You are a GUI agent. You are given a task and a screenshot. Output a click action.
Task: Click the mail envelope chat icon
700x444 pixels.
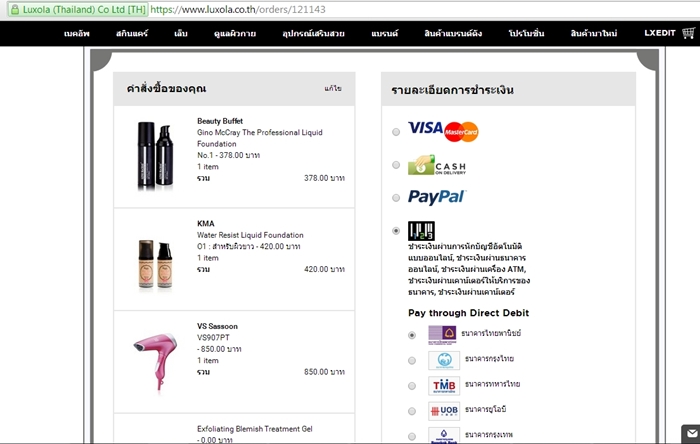(692, 434)
